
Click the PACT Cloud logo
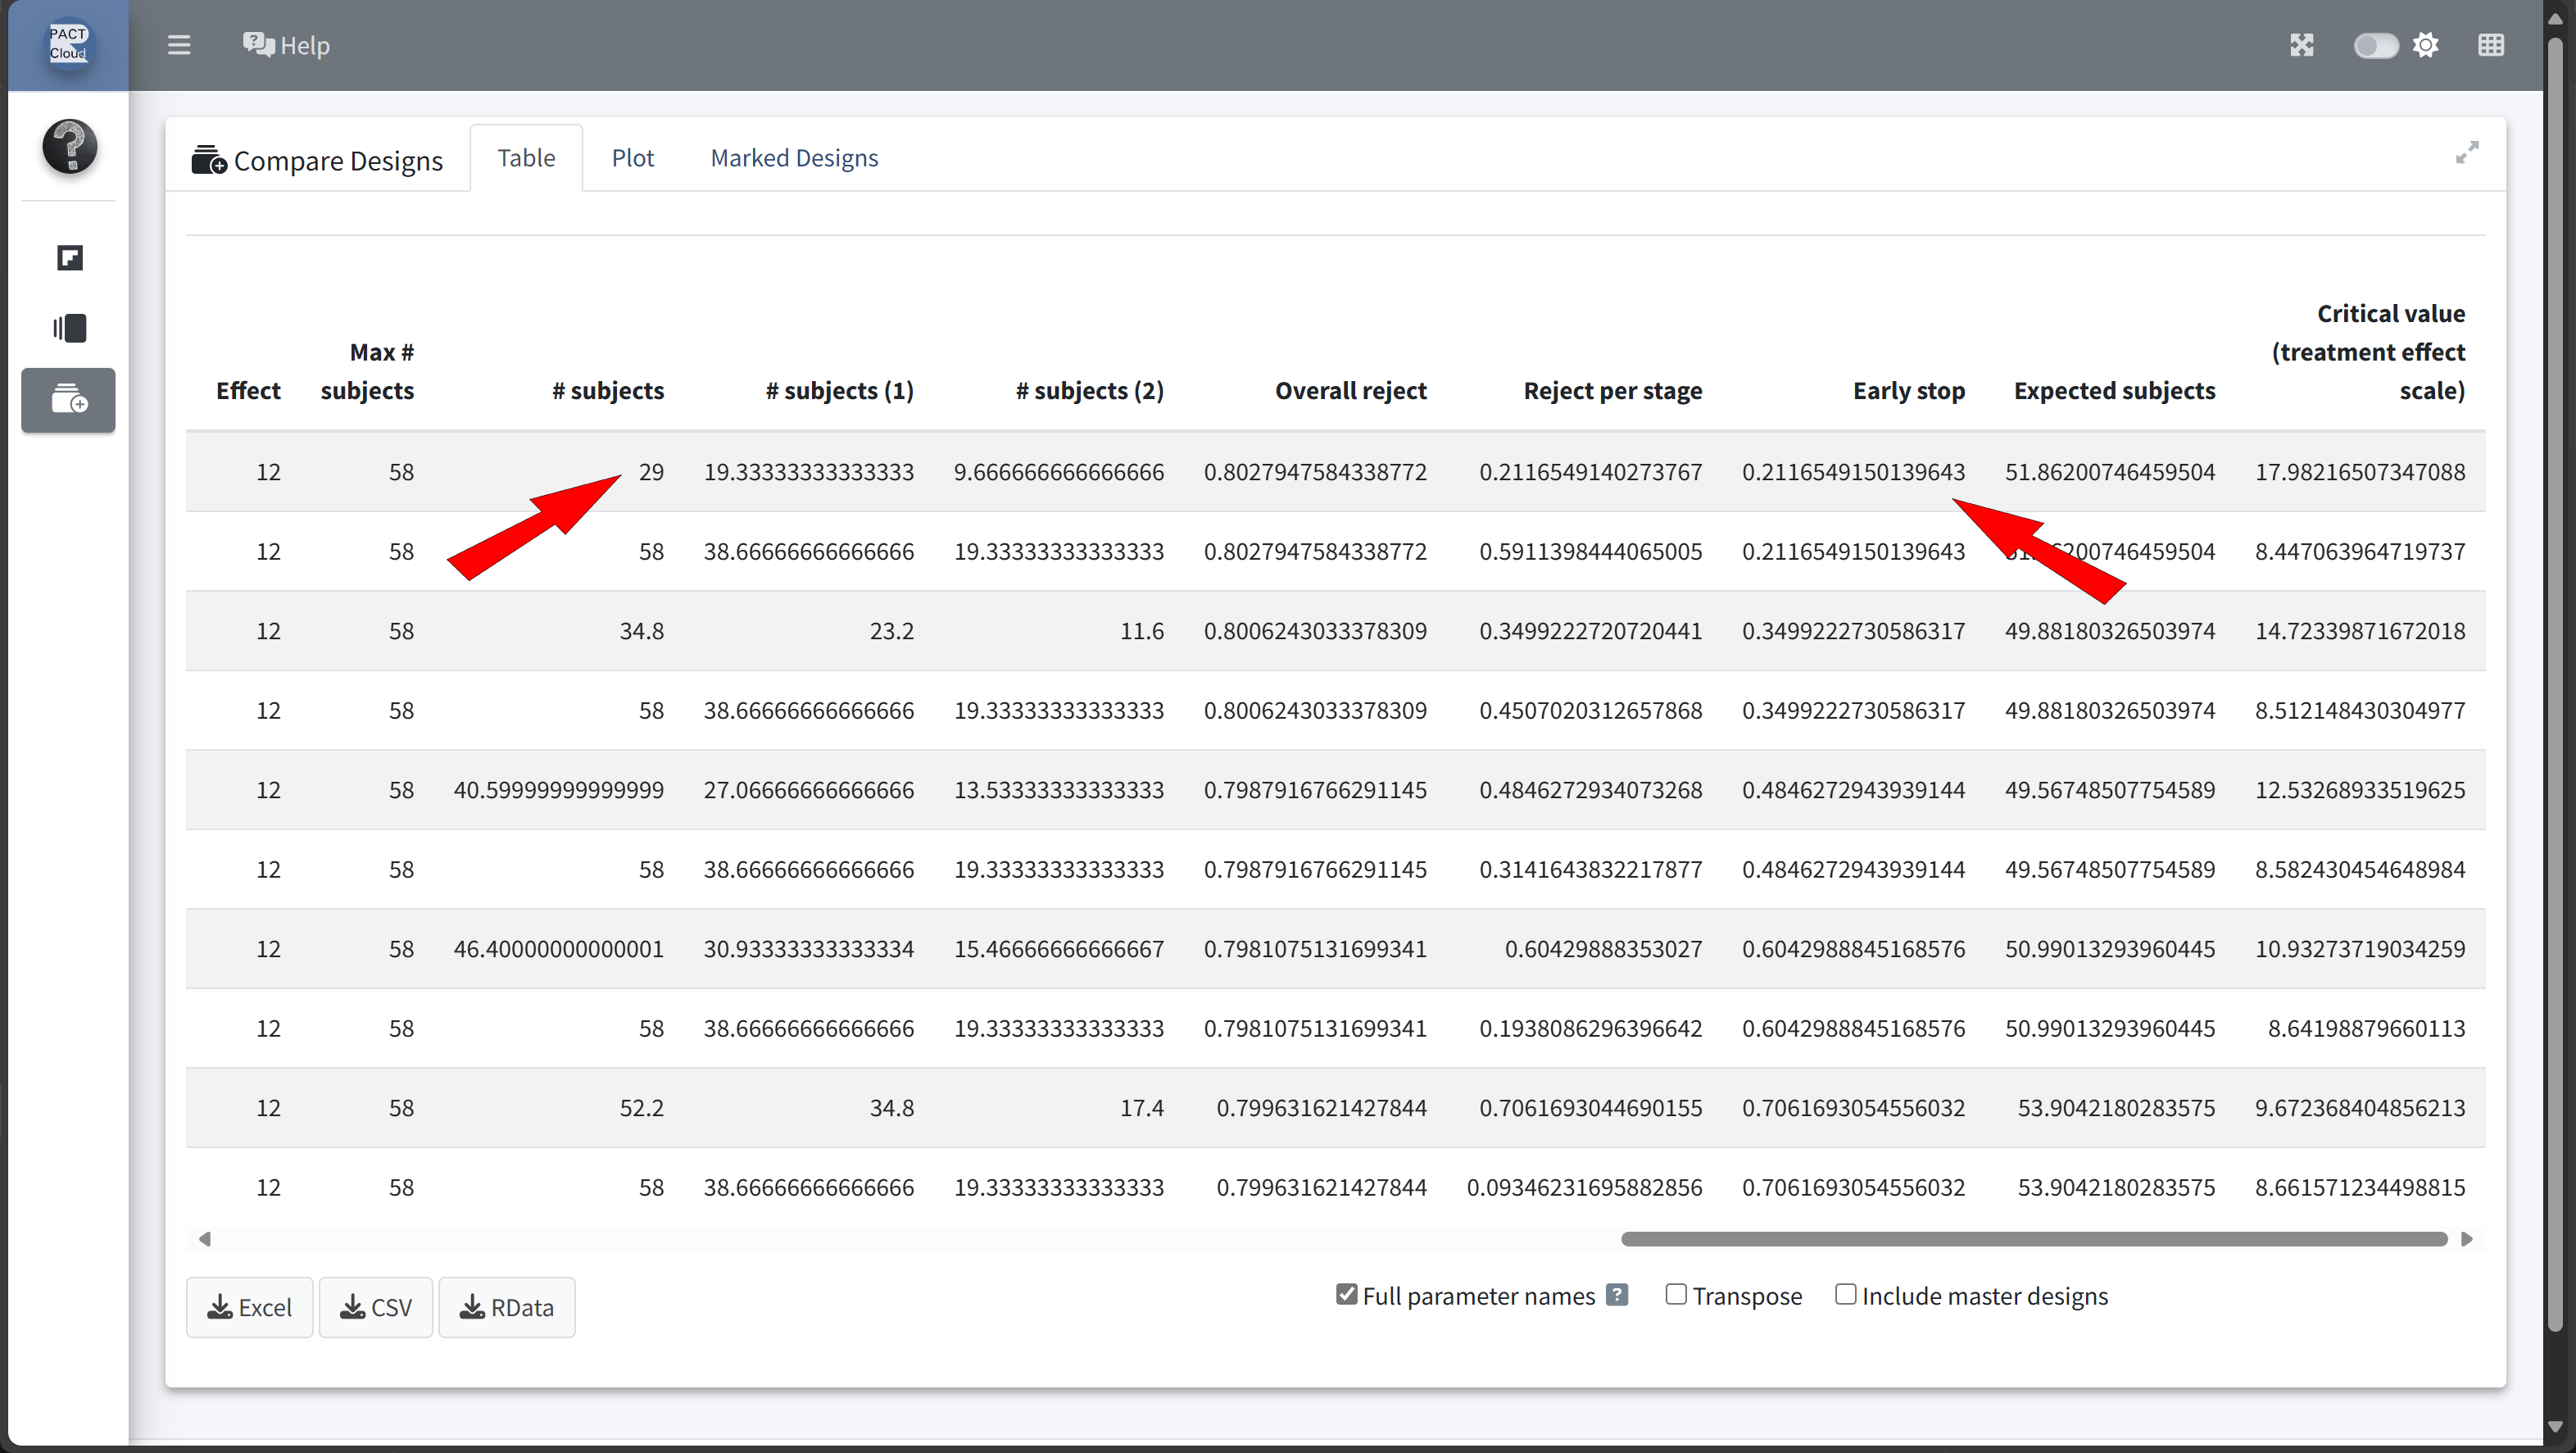pyautogui.click(x=68, y=44)
